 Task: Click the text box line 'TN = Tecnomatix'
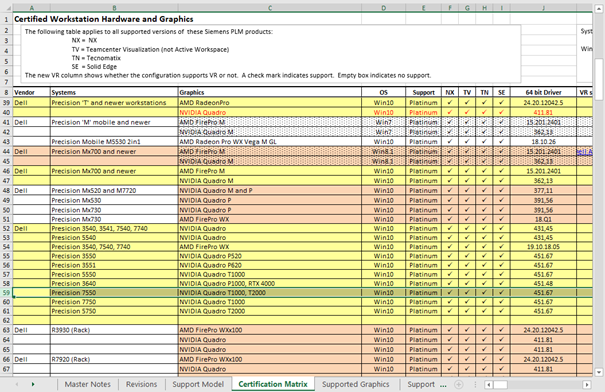[x=96, y=58]
